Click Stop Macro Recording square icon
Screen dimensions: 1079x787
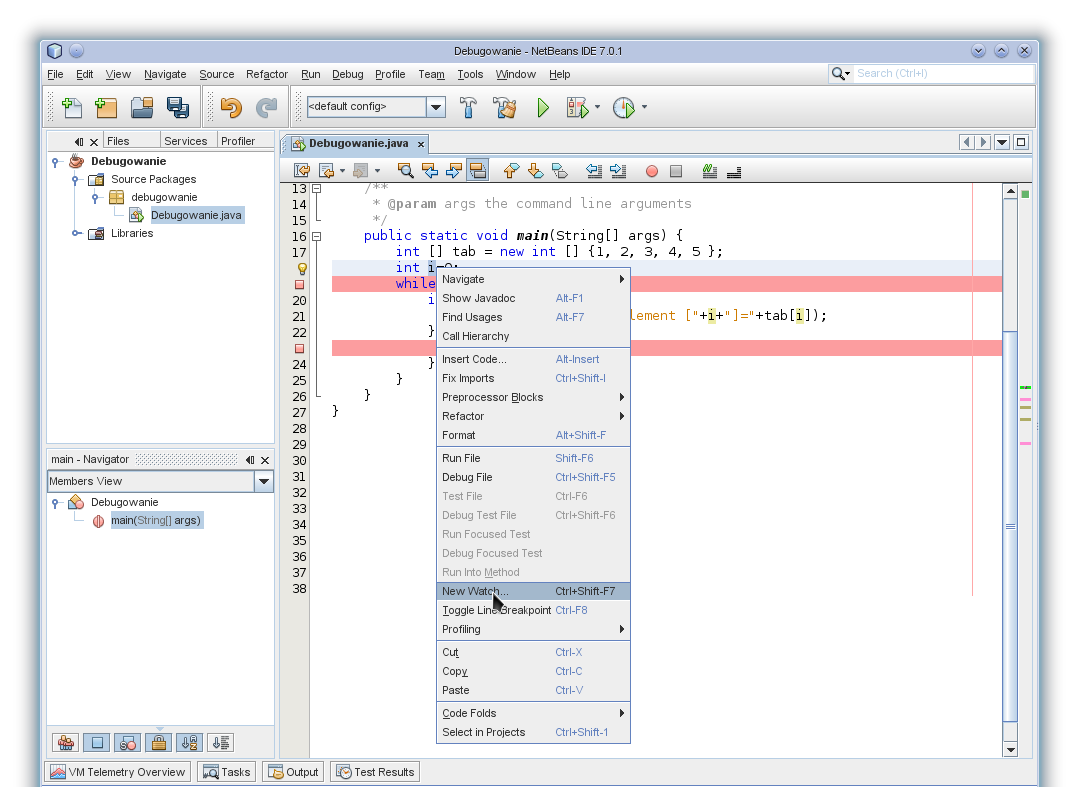(x=676, y=171)
